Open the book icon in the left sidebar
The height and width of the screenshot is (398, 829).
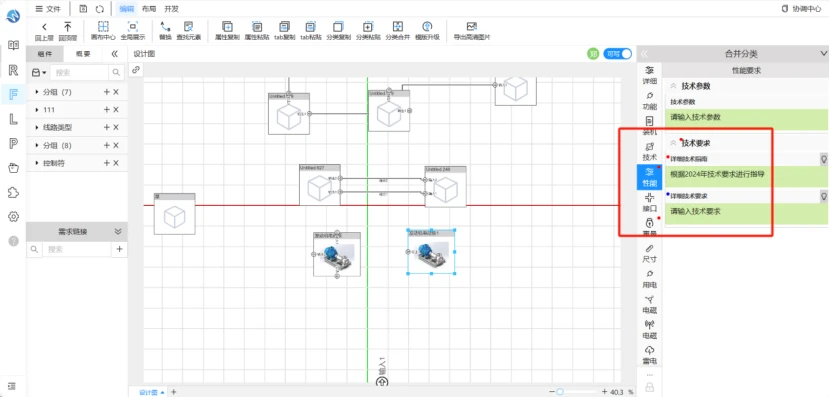(x=14, y=45)
